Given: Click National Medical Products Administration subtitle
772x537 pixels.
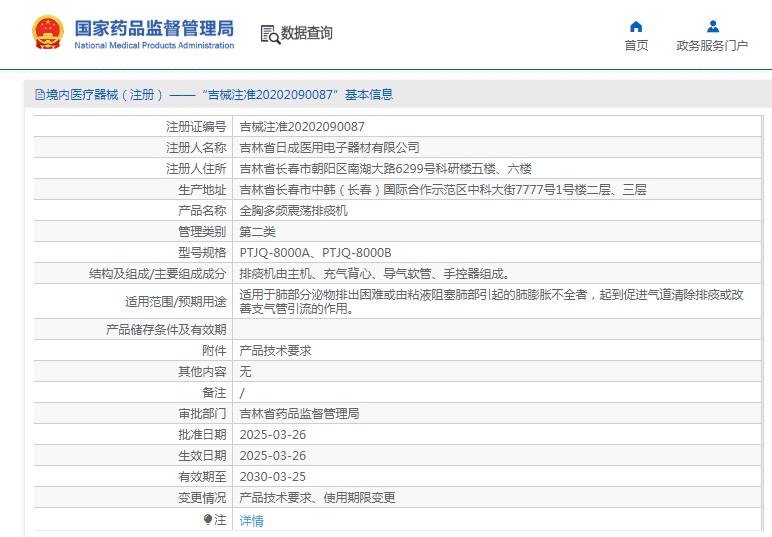Looking at the screenshot, I should point(154,45).
